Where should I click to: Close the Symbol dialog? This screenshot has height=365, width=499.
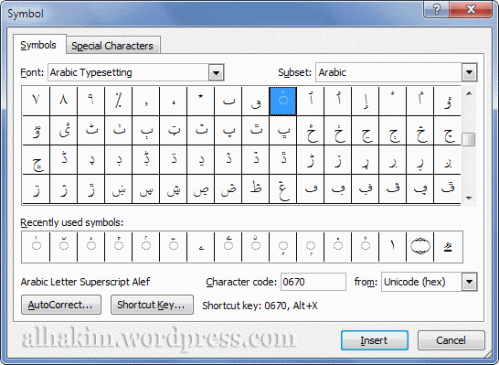pos(471,9)
